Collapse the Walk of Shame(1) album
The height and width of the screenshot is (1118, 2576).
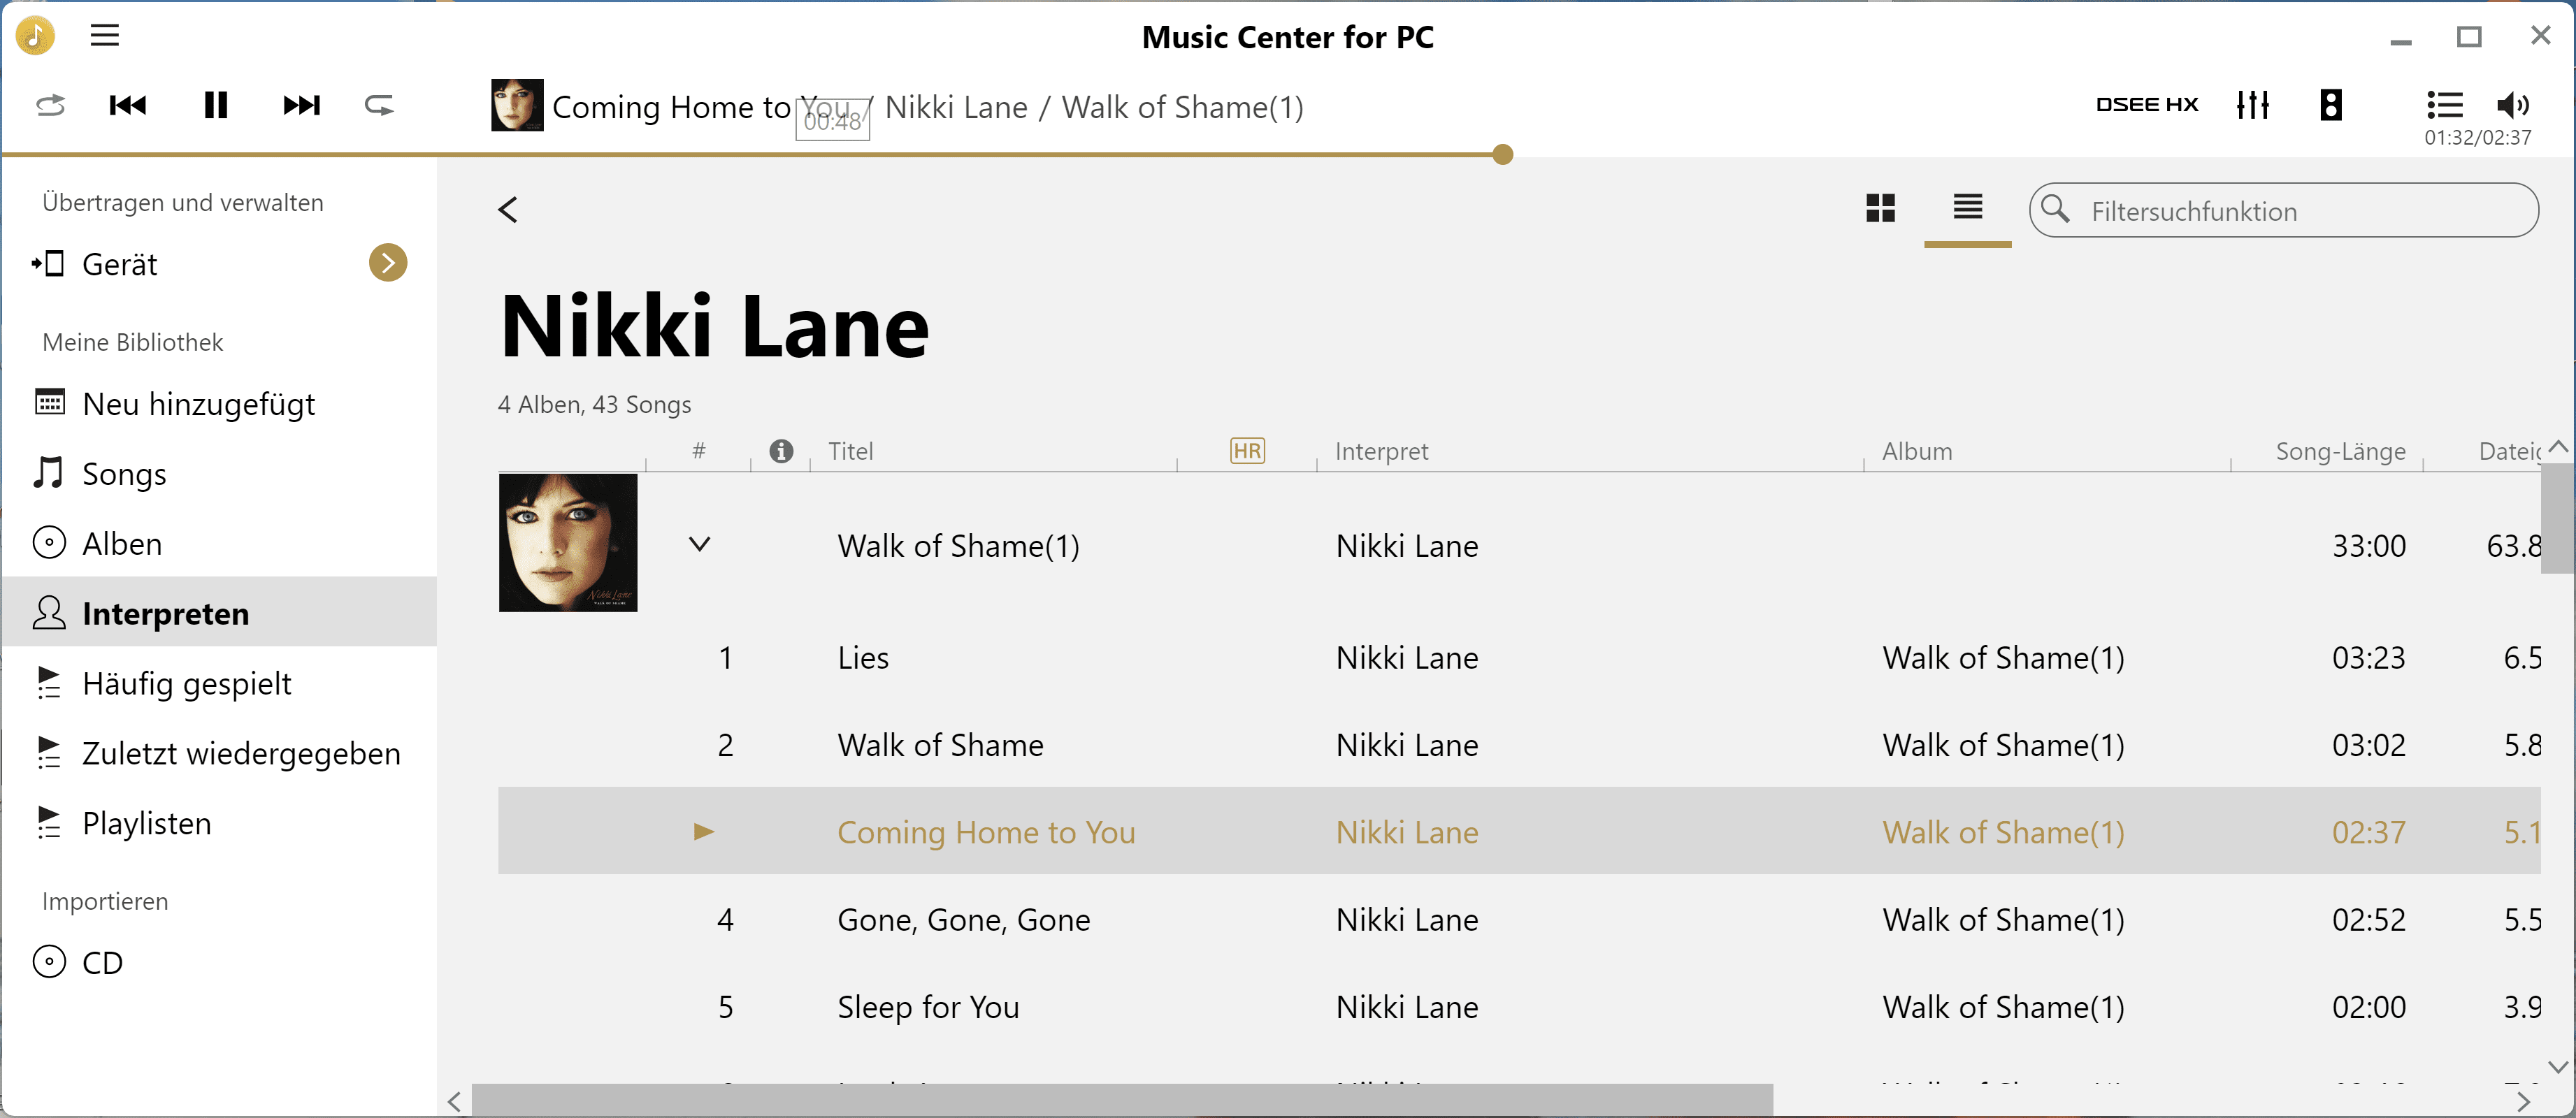coord(700,544)
